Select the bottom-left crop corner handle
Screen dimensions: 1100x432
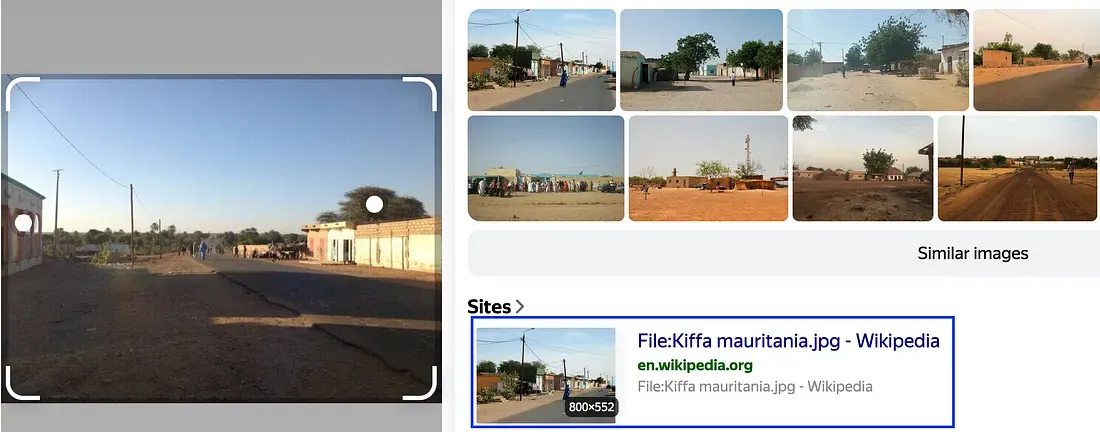[x=22, y=383]
